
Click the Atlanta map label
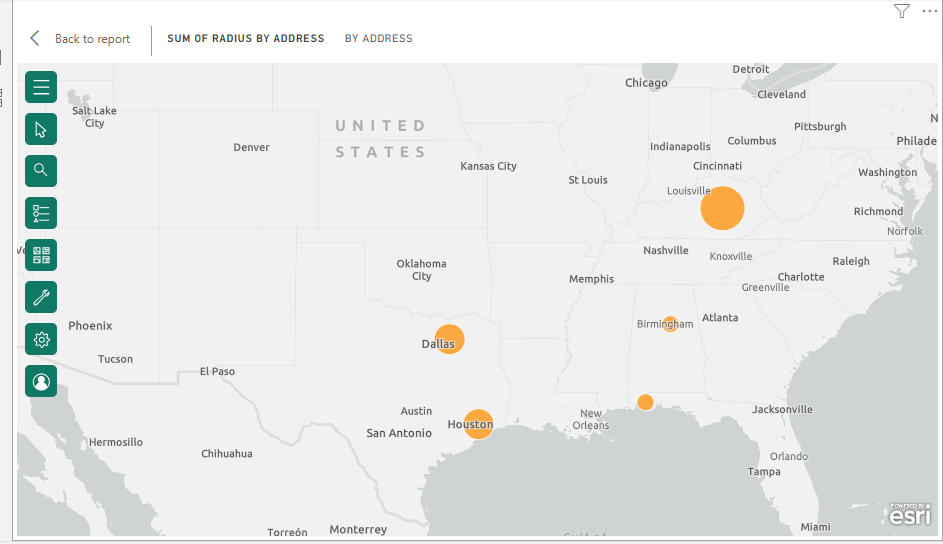tap(720, 318)
